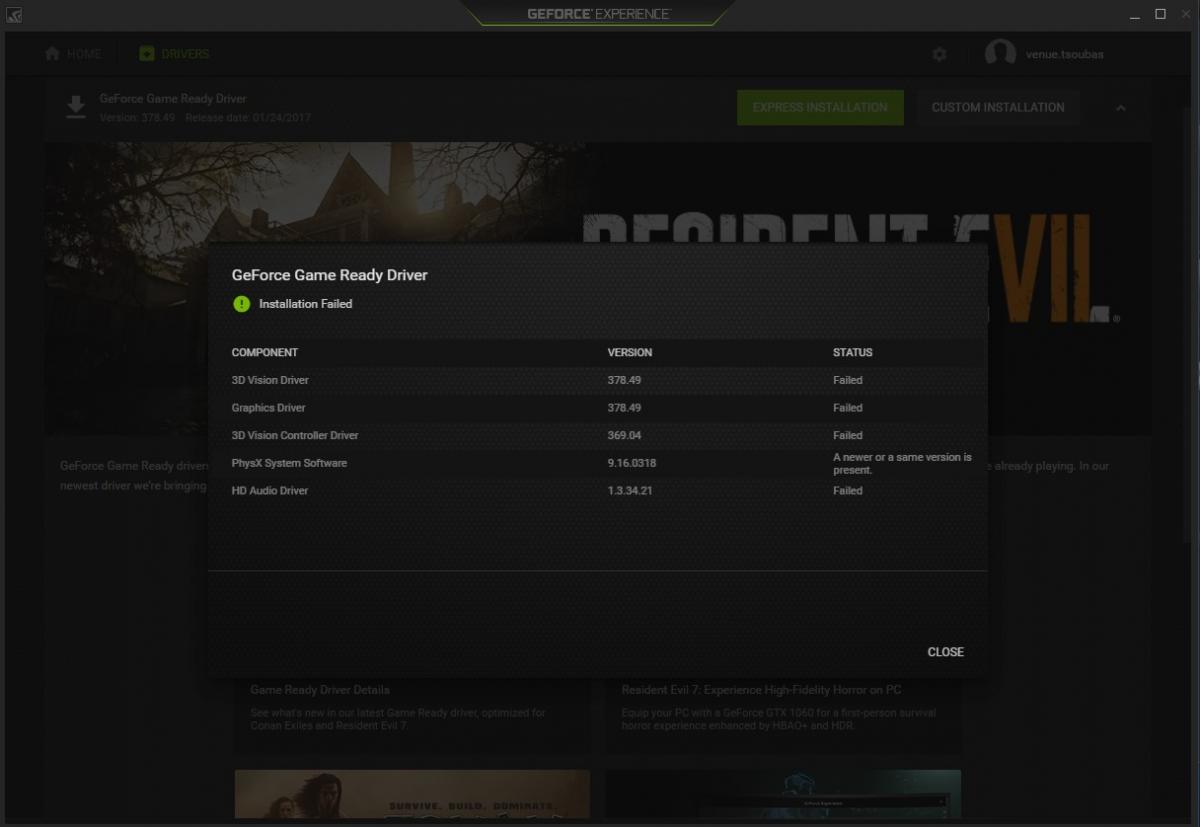Click the driver download arrow icon
1200x827 pixels.
tap(76, 107)
